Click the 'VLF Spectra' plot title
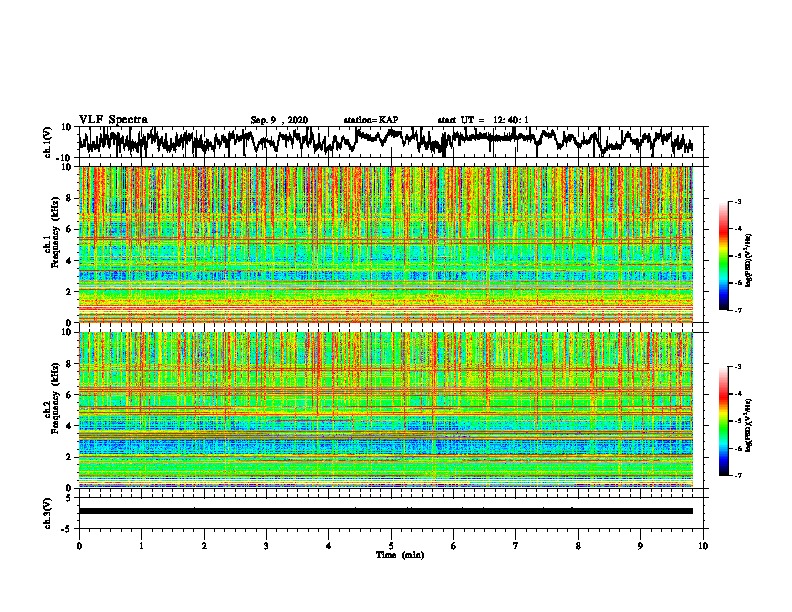Image resolution: width=792 pixels, height=612 pixels. pos(113,120)
